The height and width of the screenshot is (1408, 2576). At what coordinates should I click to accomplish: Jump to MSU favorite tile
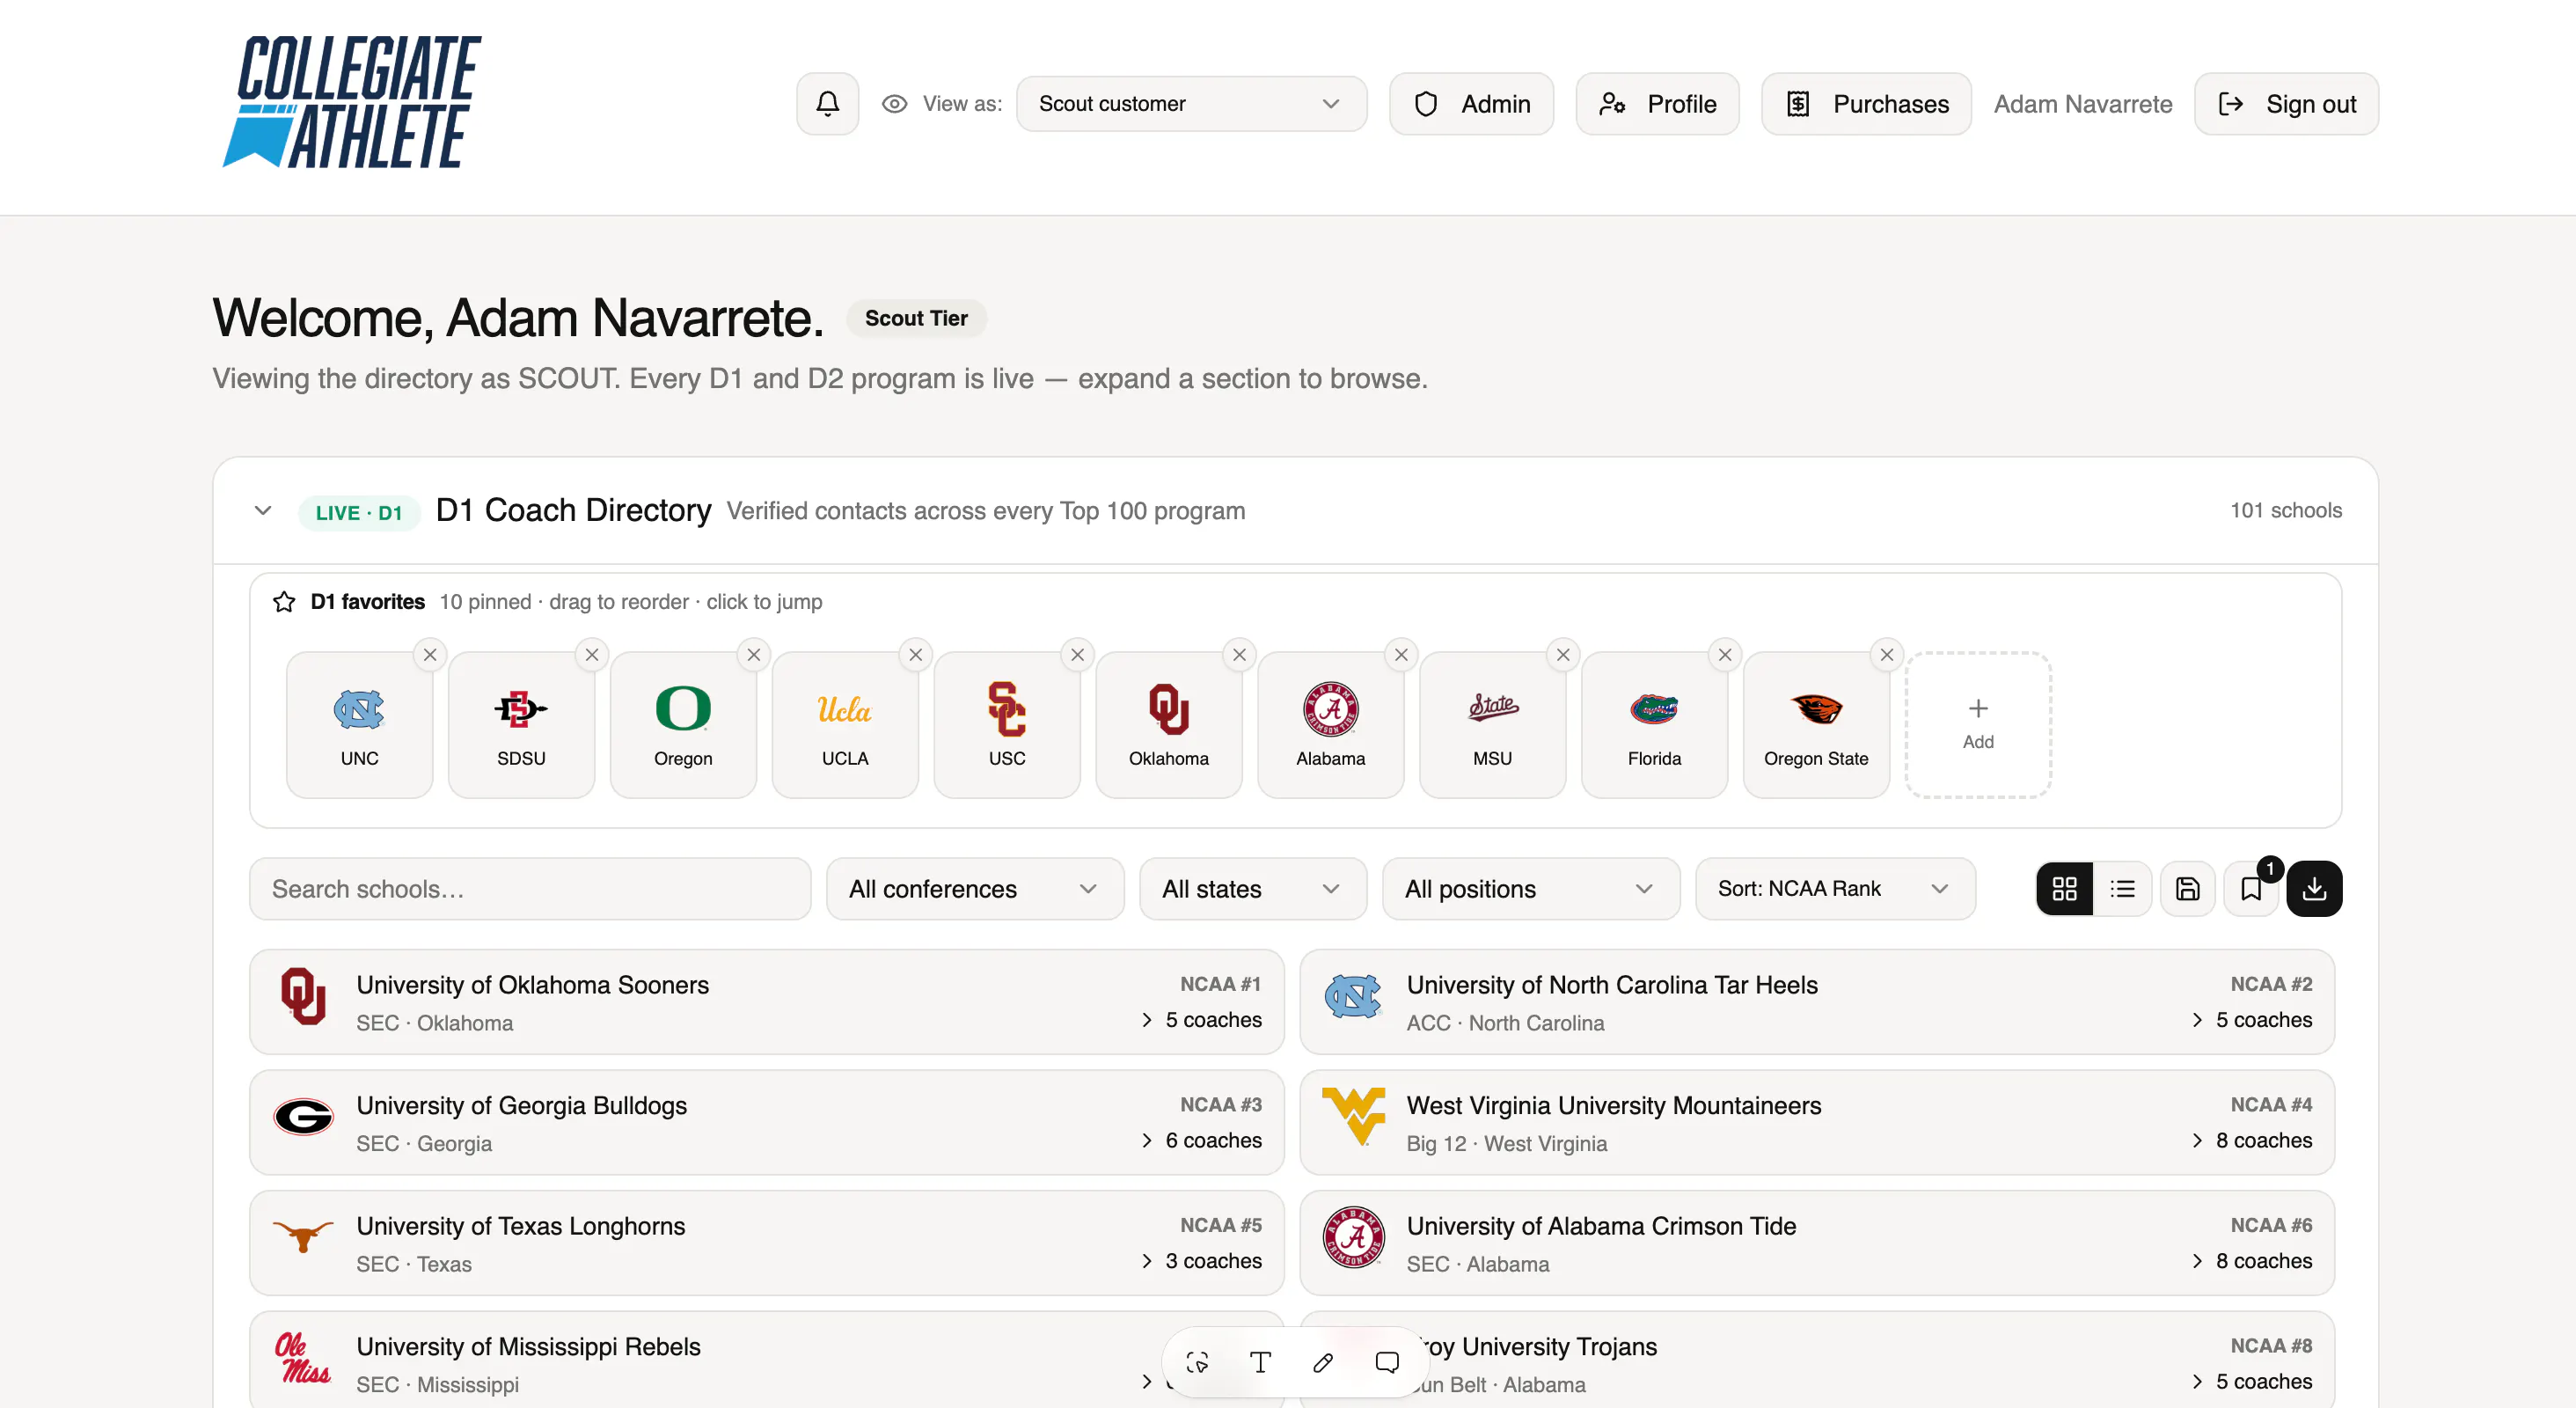click(x=1494, y=726)
